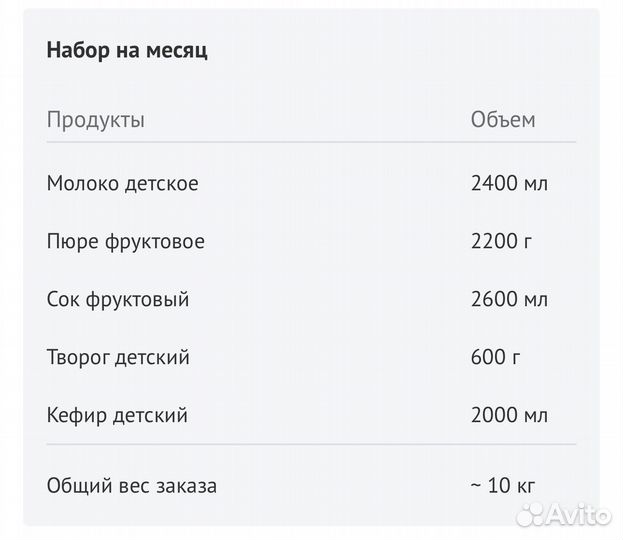
Task: Click the word 'месяц' in the title
Action: pos(176,52)
